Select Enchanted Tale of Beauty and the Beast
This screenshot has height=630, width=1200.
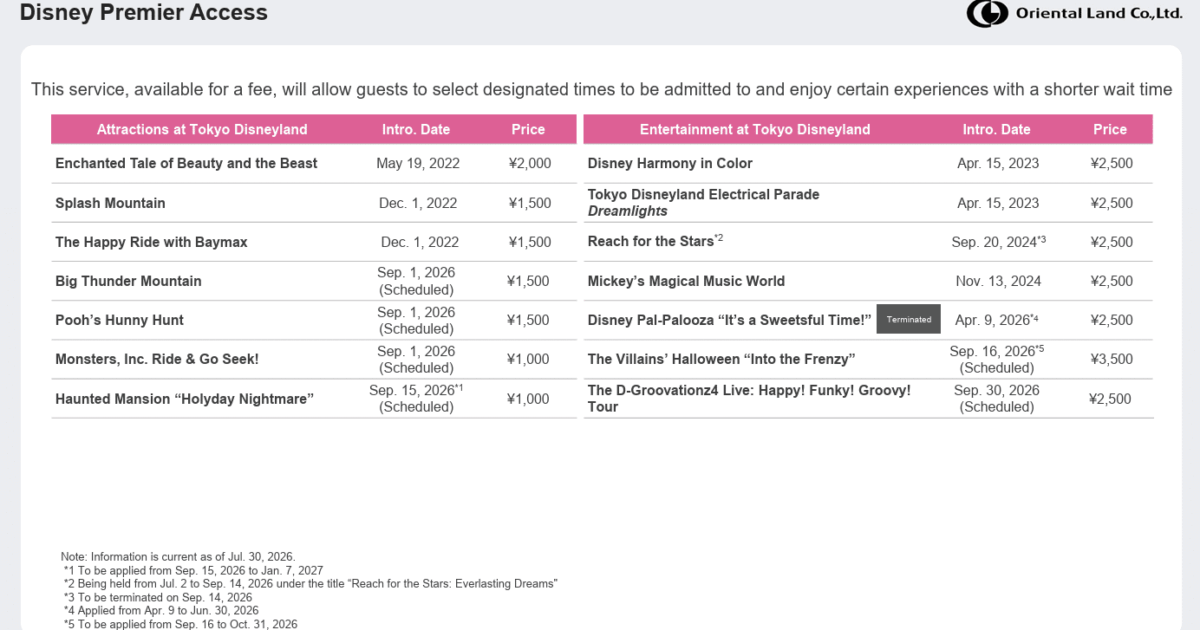[186, 163]
